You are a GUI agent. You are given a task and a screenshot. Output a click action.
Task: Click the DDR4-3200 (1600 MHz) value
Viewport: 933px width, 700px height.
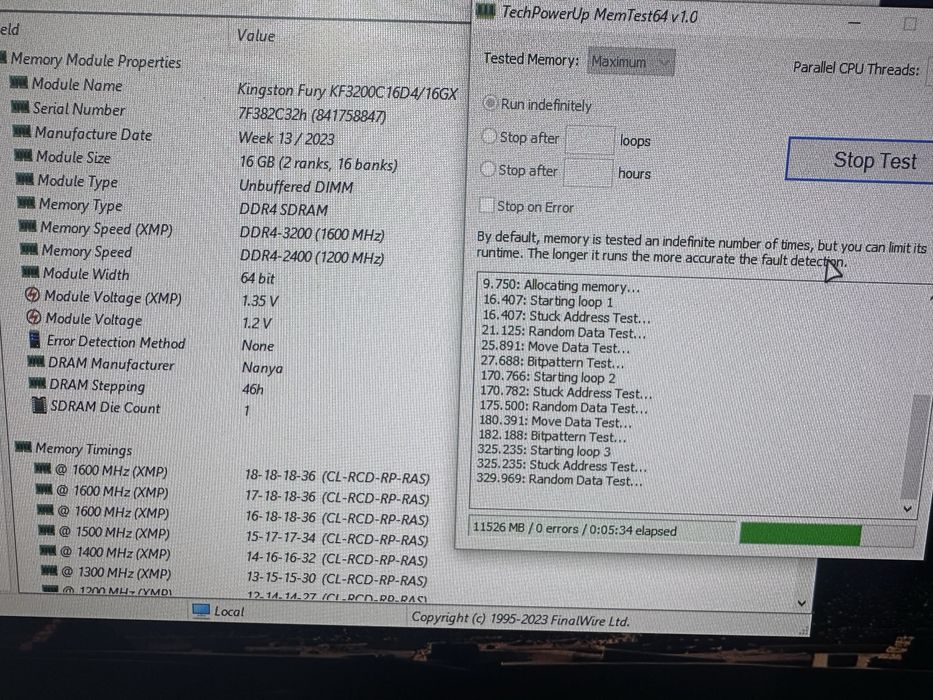click(x=312, y=234)
